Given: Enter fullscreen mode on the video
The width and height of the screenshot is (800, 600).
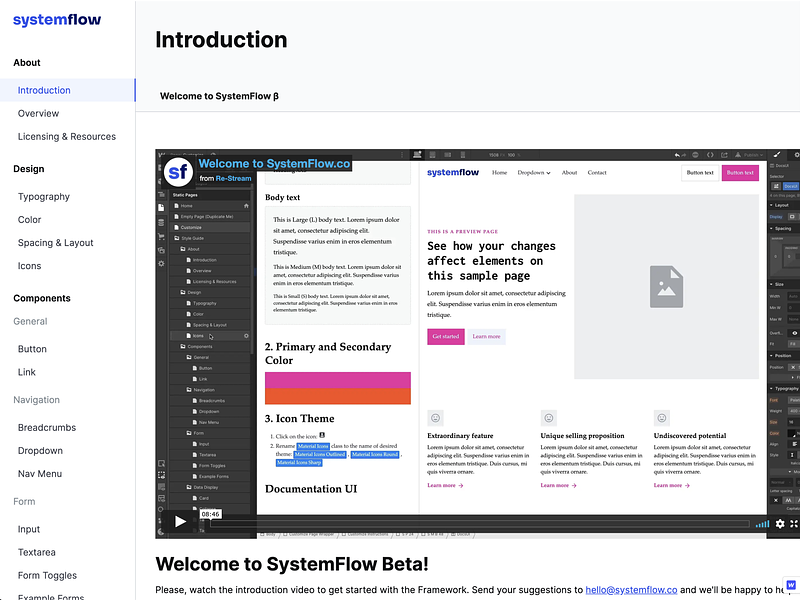Looking at the screenshot, I should 794,523.
